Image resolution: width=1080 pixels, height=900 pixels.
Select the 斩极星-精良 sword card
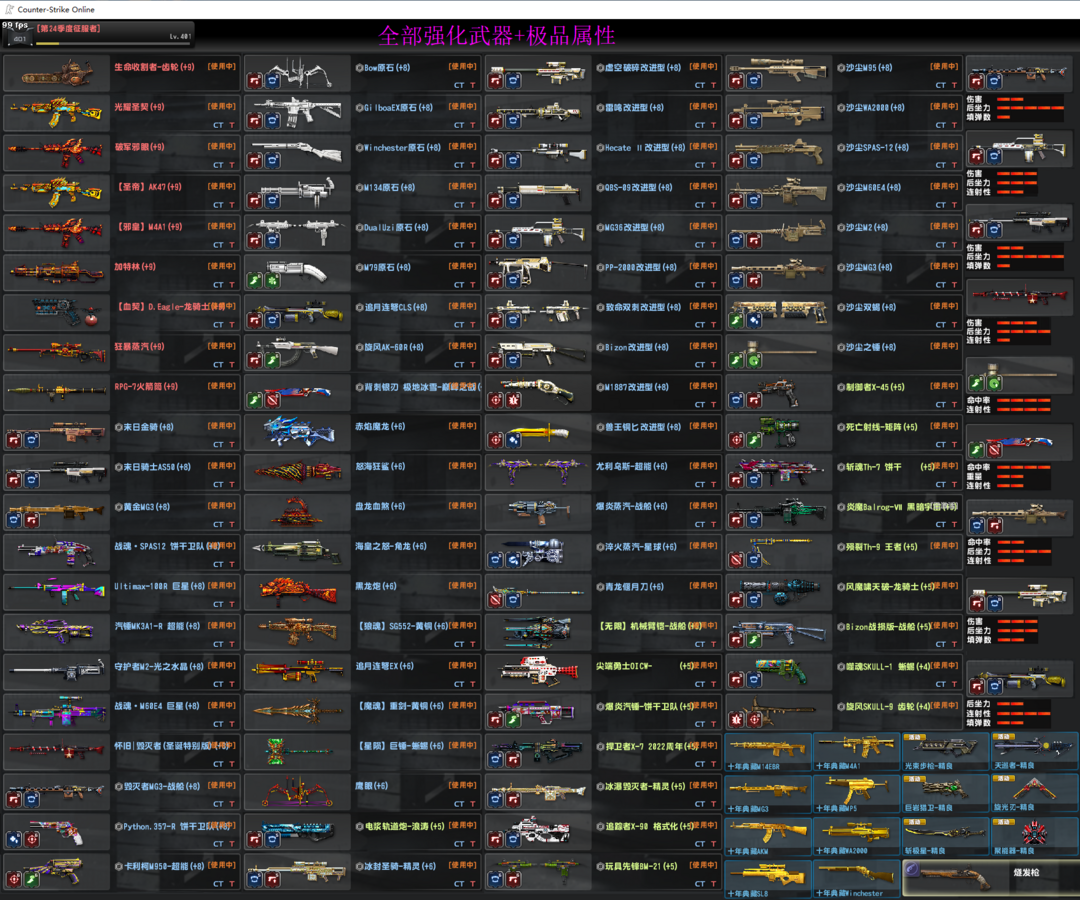tap(946, 837)
